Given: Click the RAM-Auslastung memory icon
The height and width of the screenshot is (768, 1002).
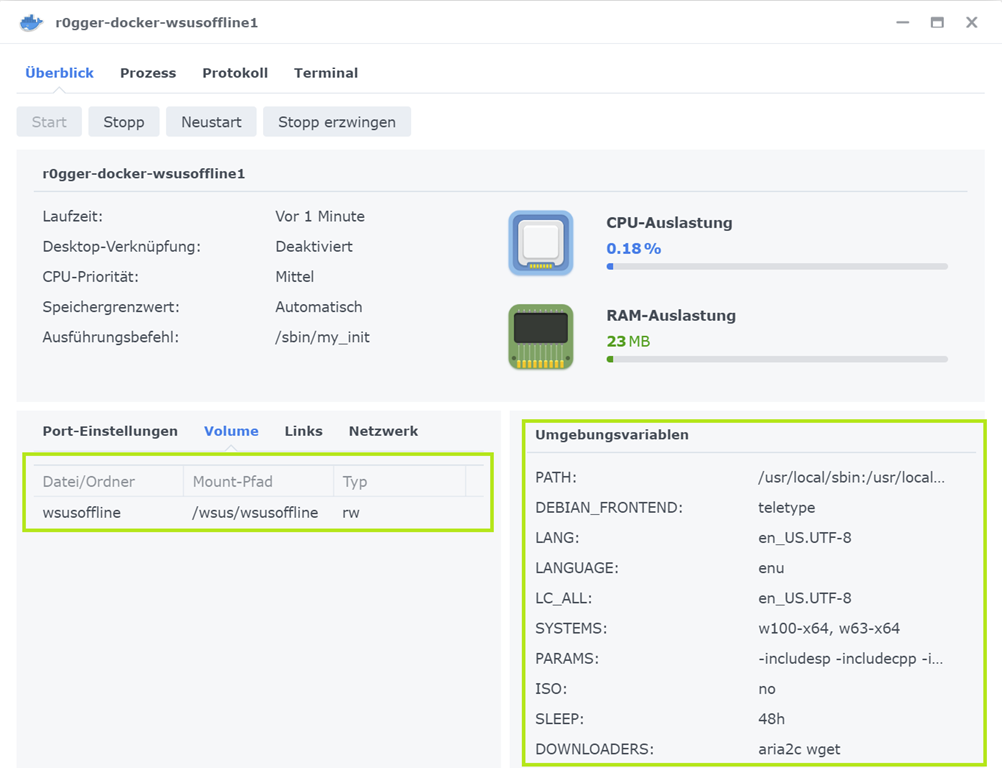Looking at the screenshot, I should pyautogui.click(x=540, y=337).
